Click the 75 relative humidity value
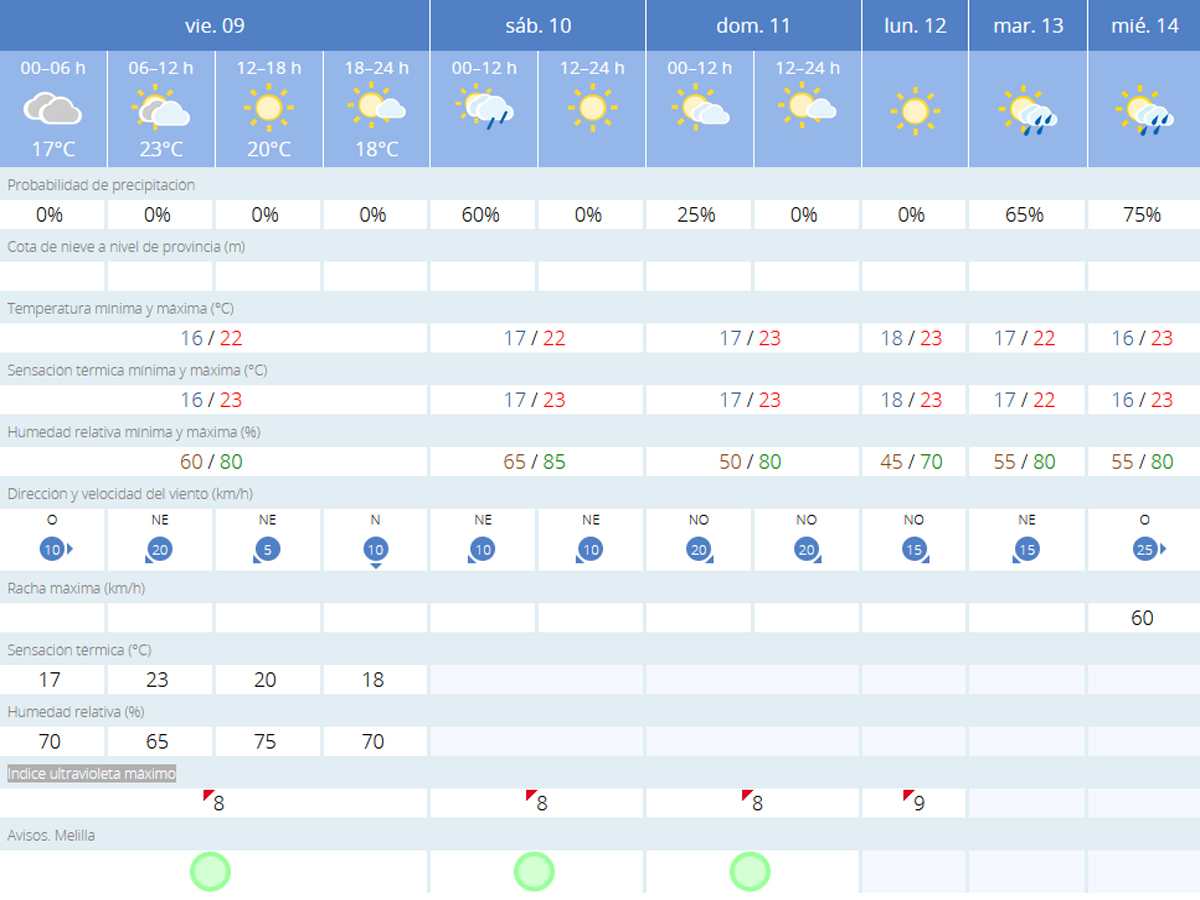The height and width of the screenshot is (900, 1200). (x=264, y=742)
